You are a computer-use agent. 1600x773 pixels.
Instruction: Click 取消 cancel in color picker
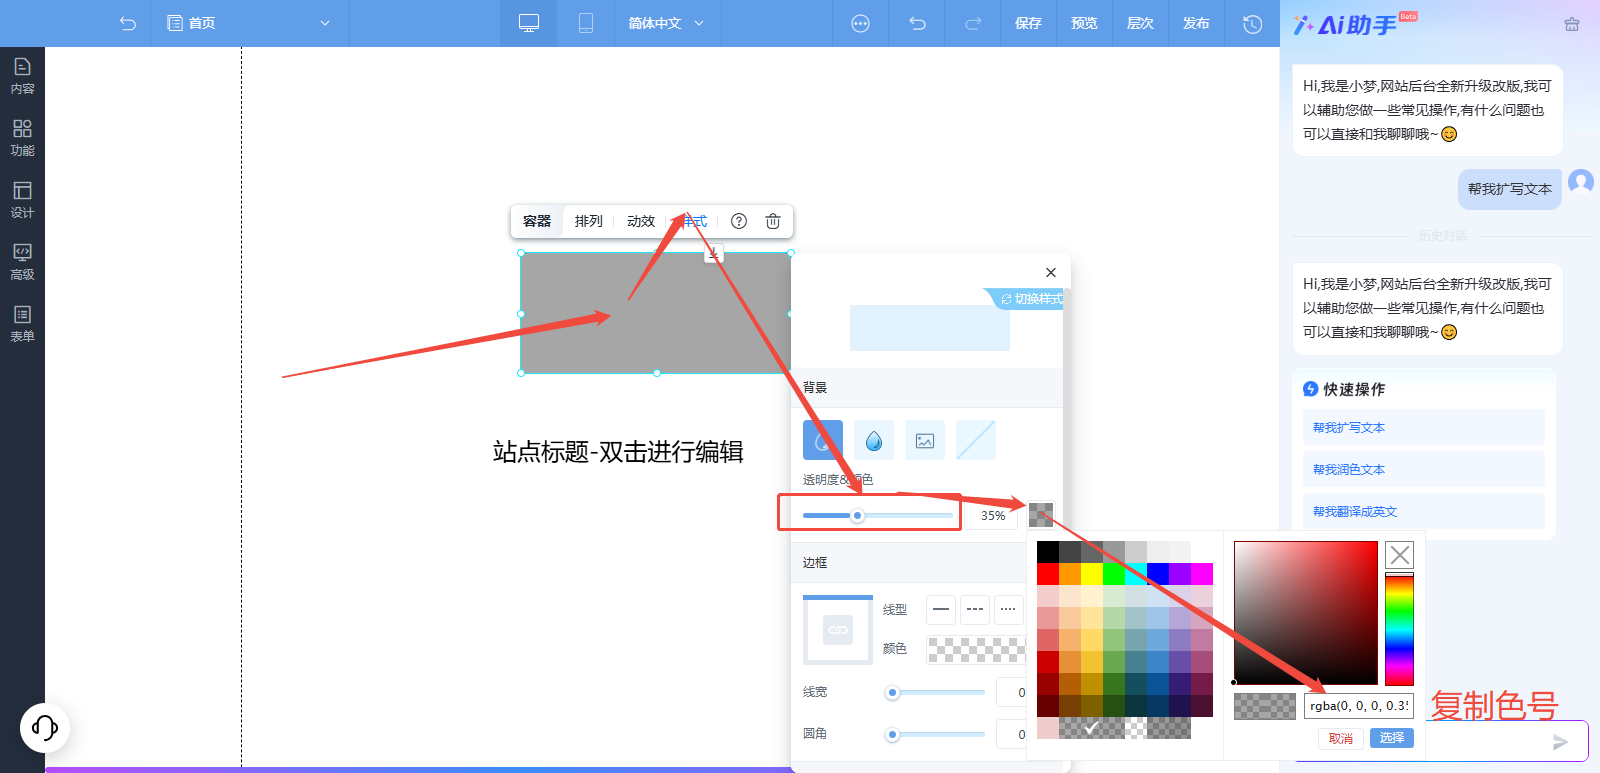click(x=1341, y=739)
